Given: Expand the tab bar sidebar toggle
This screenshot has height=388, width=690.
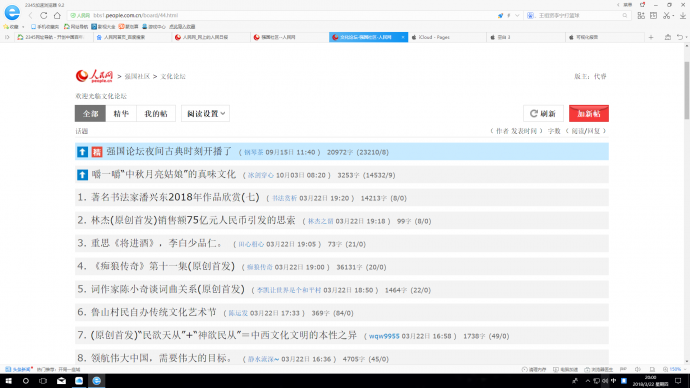Looking at the screenshot, I should point(7,37).
